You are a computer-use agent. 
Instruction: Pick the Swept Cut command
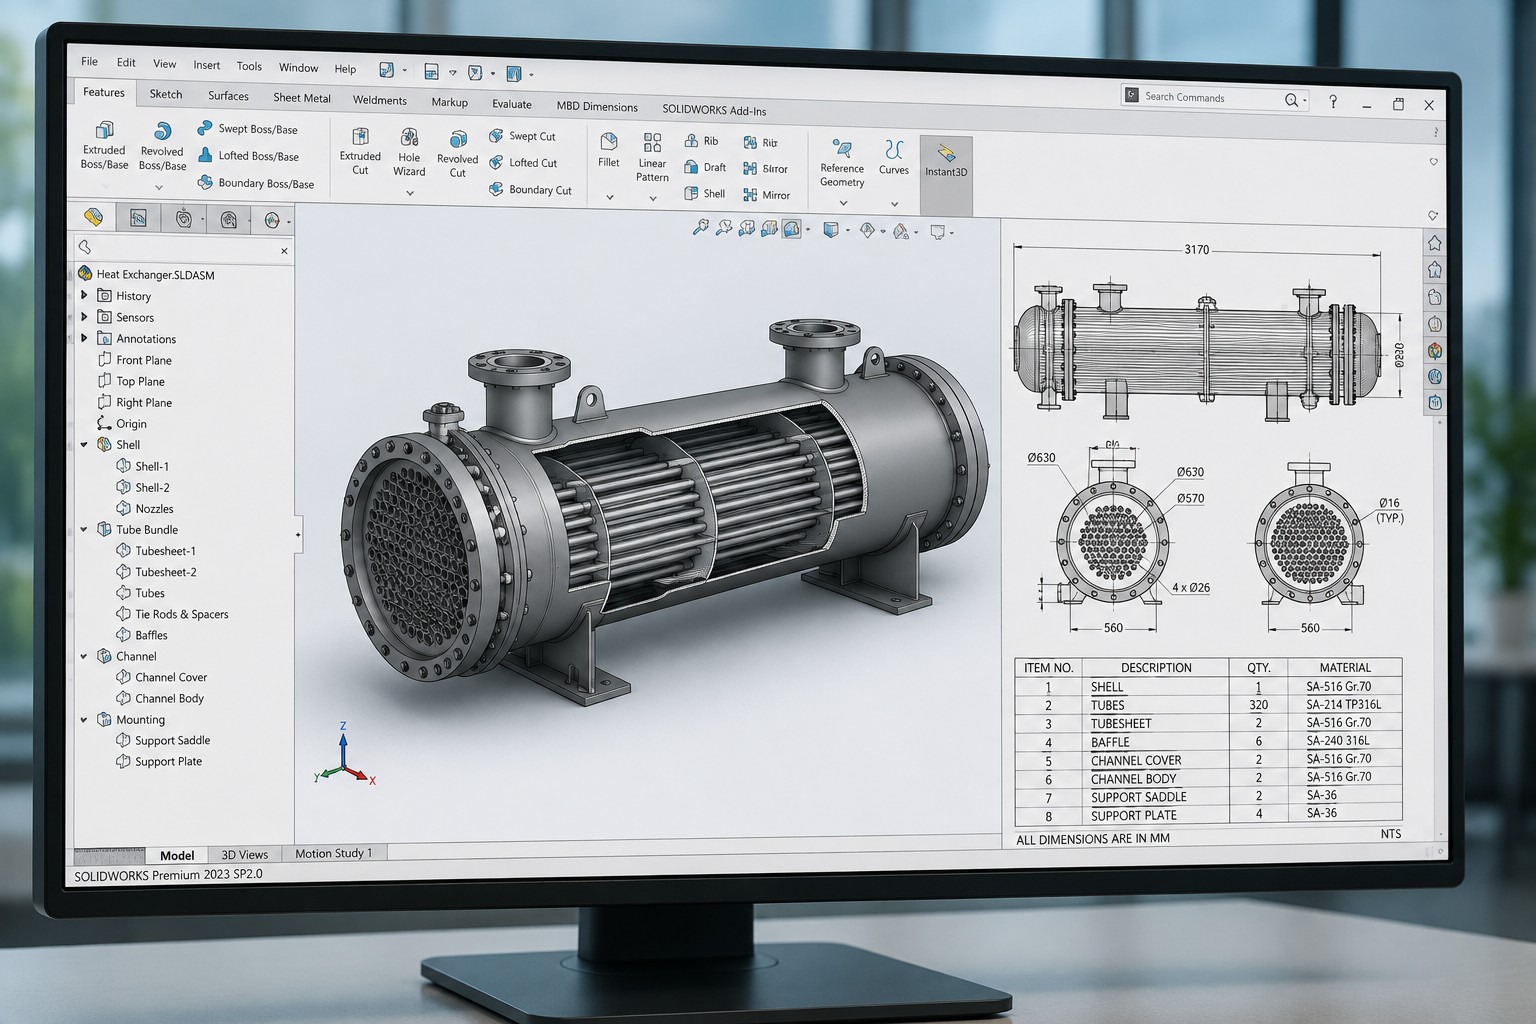point(522,136)
